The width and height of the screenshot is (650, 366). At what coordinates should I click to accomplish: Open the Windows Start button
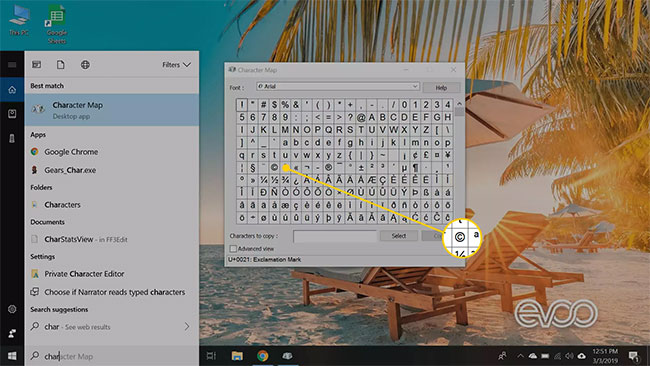[x=12, y=356]
